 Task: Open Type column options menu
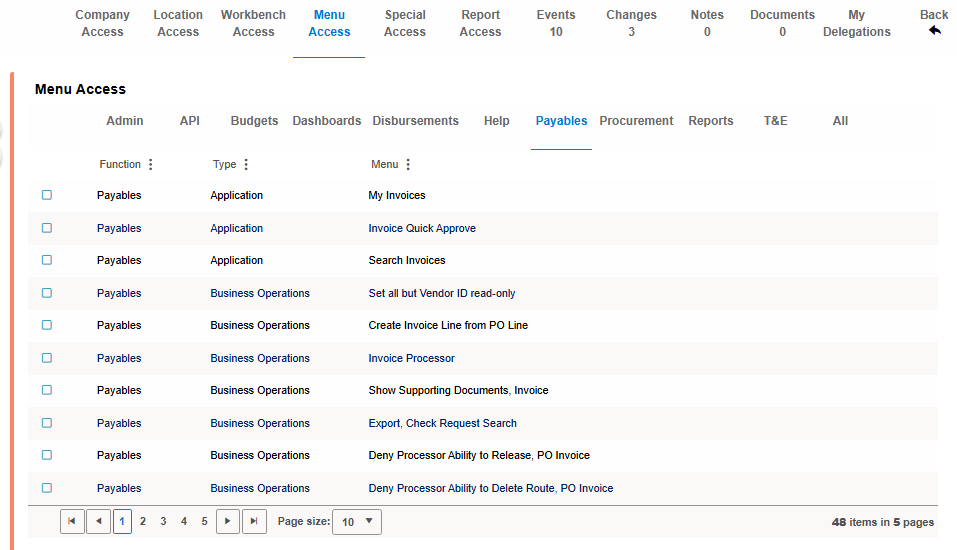coord(246,165)
